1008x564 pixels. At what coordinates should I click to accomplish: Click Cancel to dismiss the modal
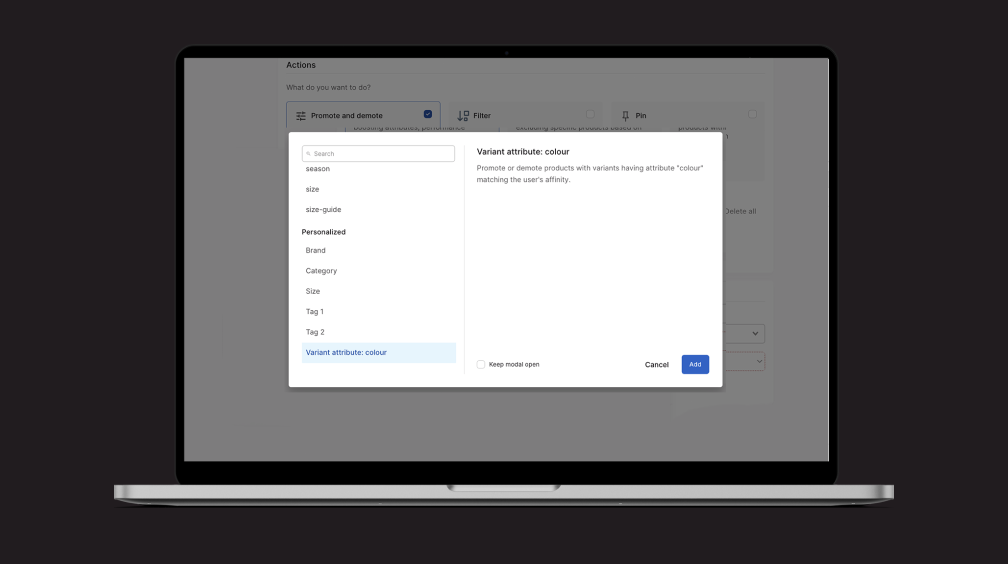656,365
